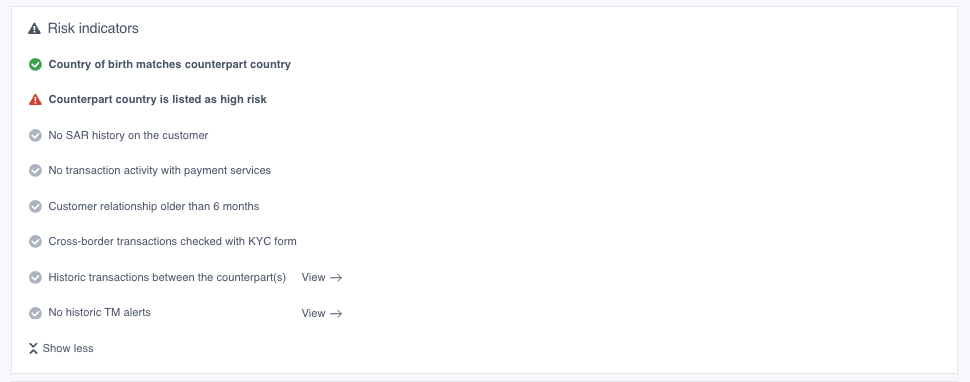Click the collapse chevrons icon beside Show less
The width and height of the screenshot is (970, 382).
(33, 349)
